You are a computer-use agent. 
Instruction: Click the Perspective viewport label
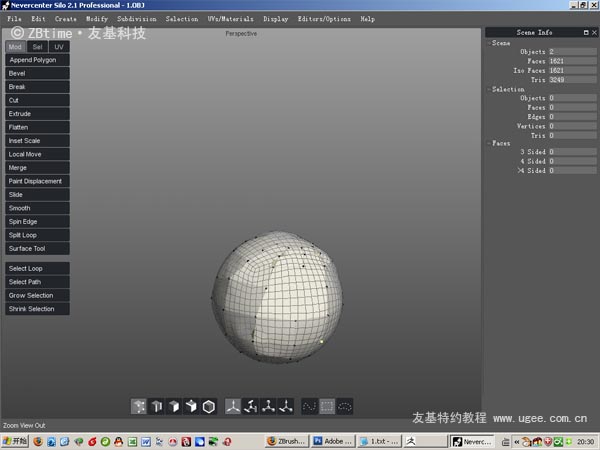click(241, 34)
